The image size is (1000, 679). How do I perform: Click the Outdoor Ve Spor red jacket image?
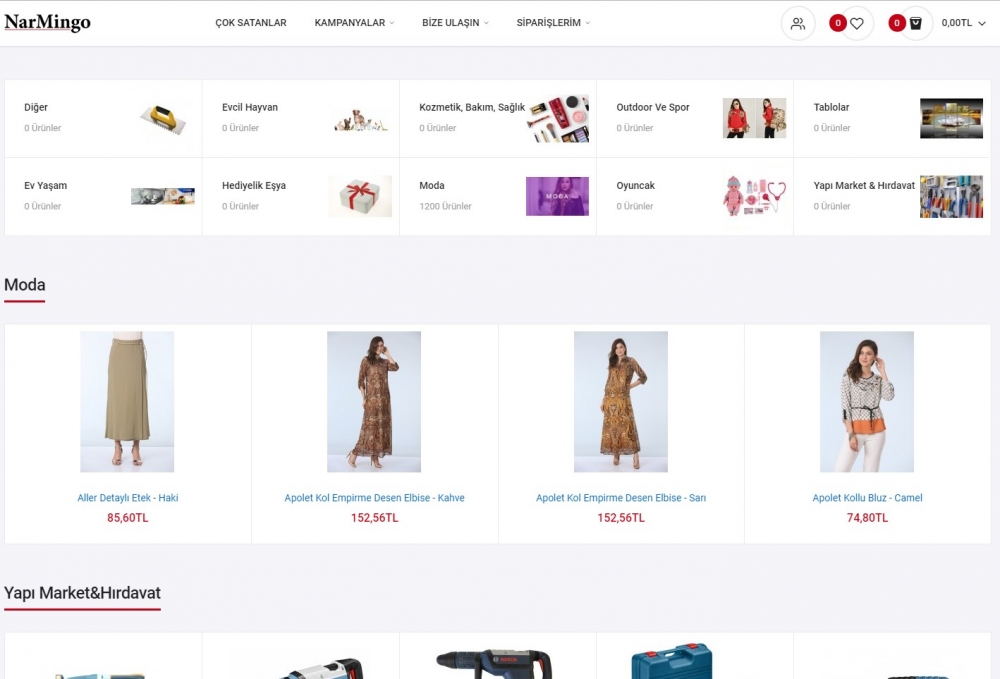pos(754,118)
